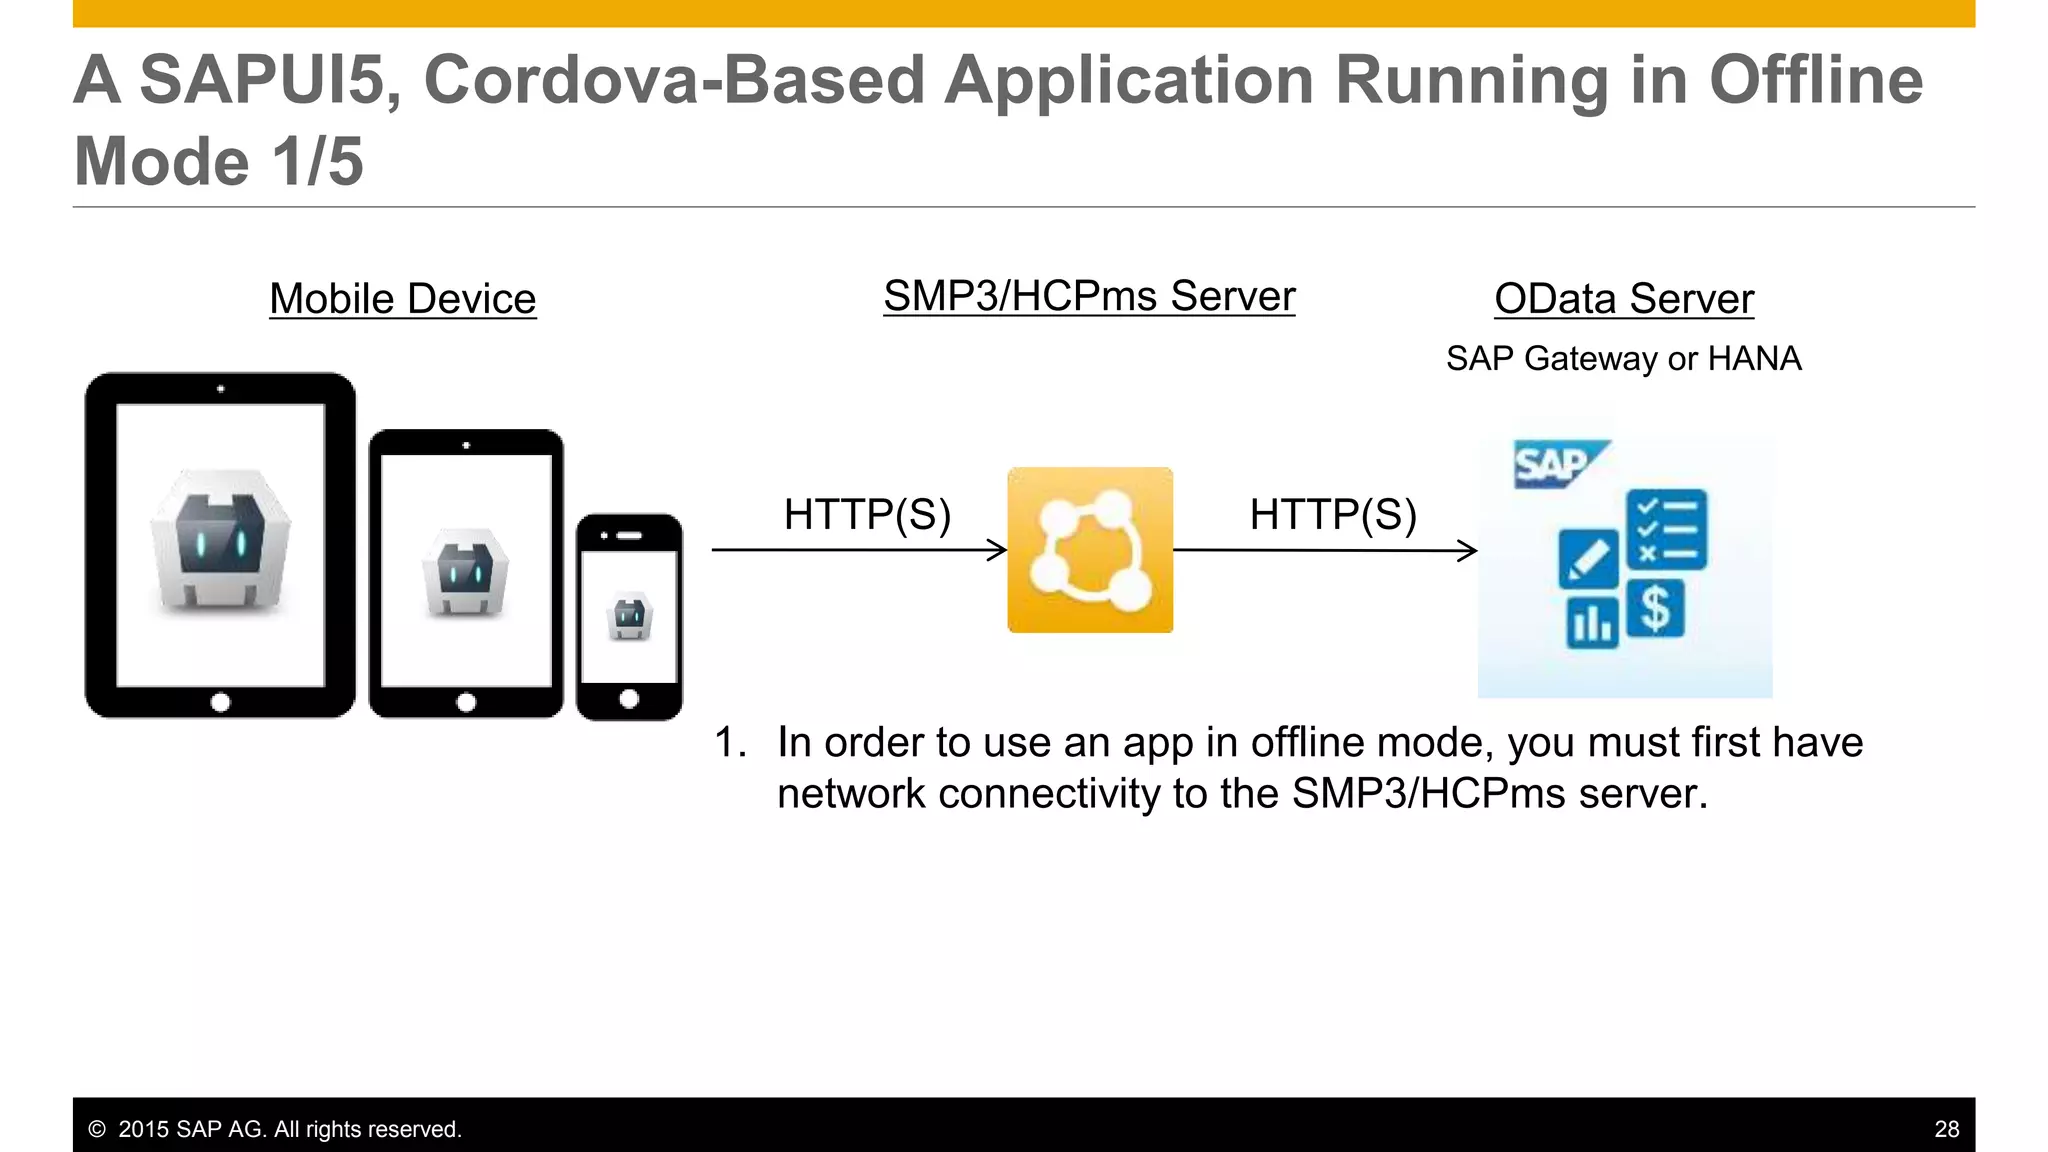Viewport: 2048px width, 1152px height.
Task: Click the blue pencil edit tile
Action: coord(1588,559)
